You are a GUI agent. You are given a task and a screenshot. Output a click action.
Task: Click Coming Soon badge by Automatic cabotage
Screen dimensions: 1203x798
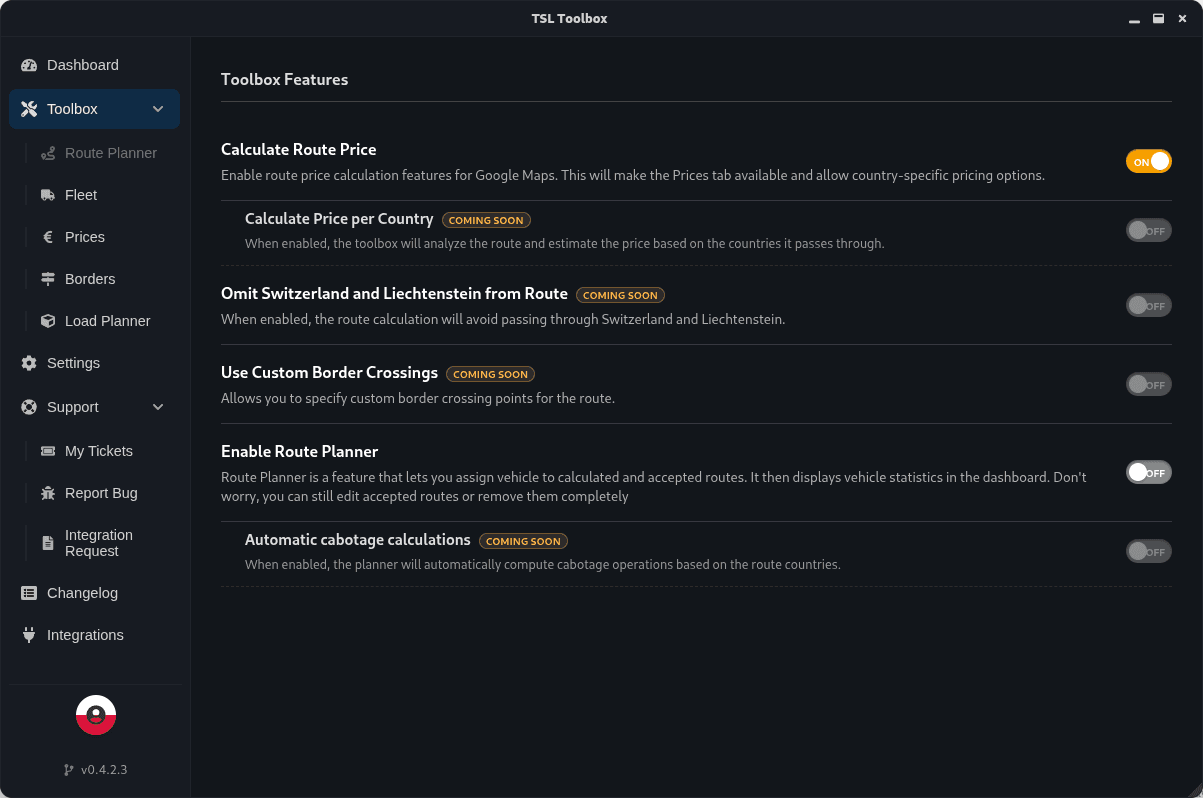523,541
